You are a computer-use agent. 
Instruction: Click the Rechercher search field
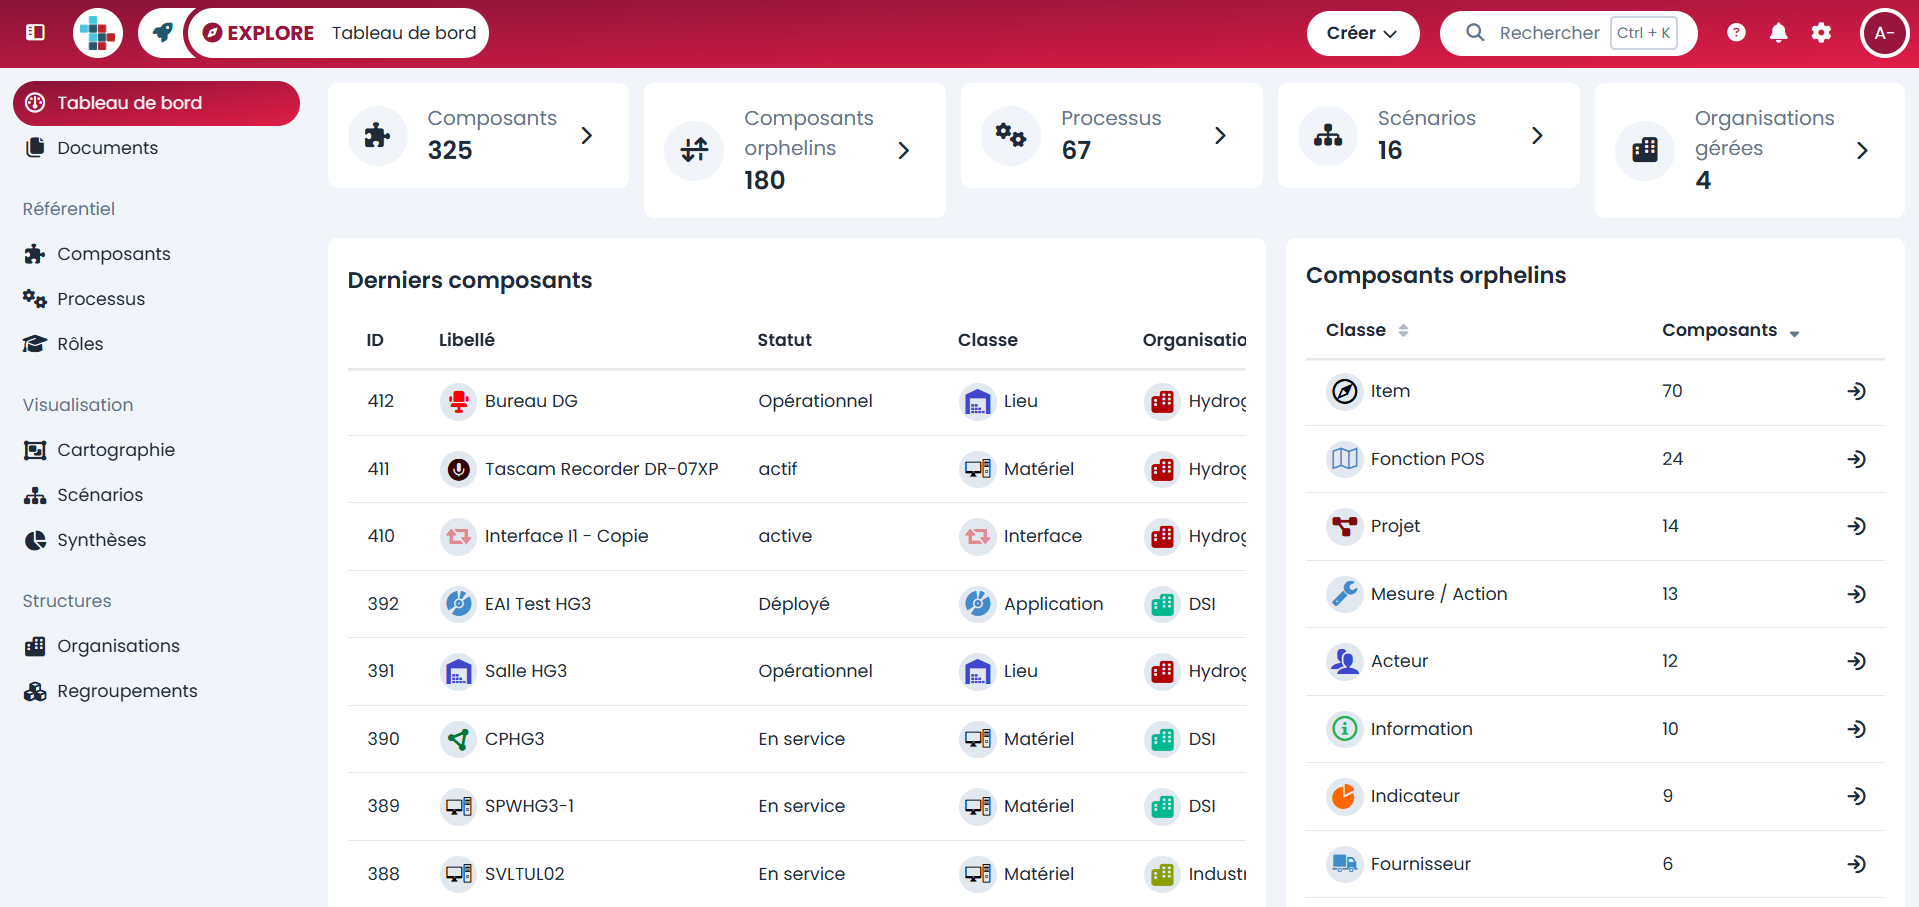point(1568,33)
